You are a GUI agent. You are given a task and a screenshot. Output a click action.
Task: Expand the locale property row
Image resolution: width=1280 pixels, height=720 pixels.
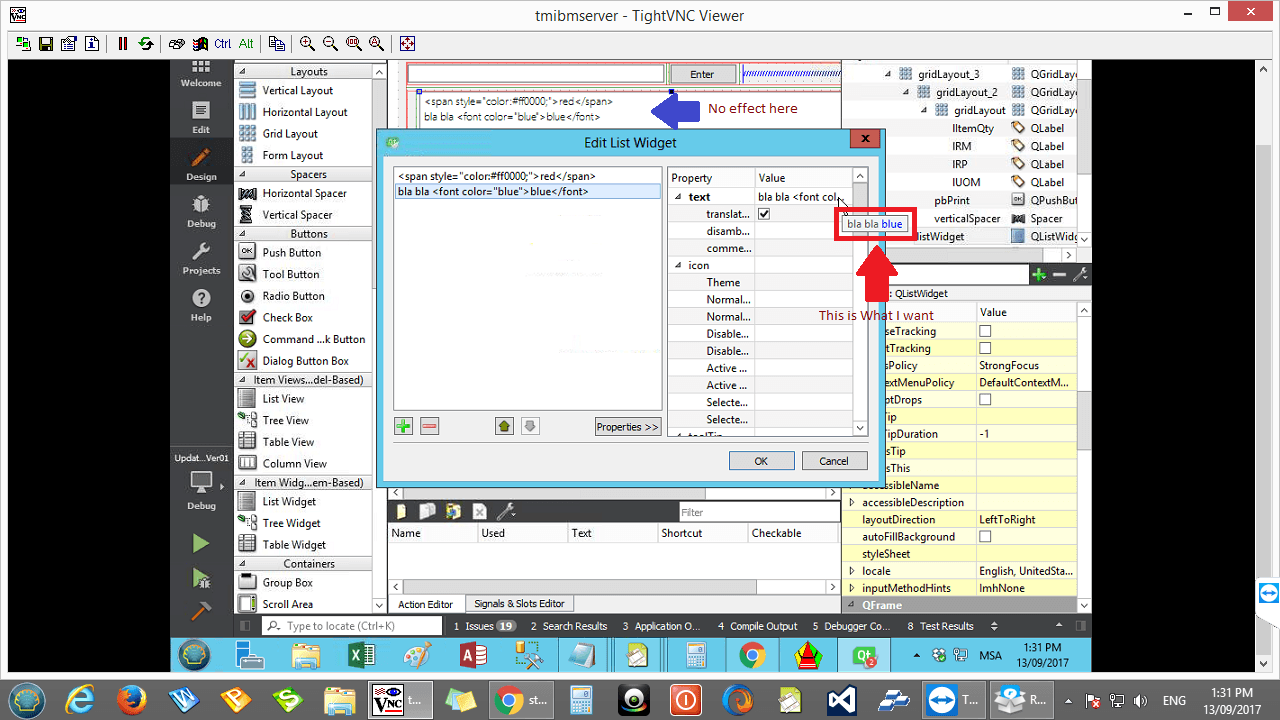(x=852, y=571)
